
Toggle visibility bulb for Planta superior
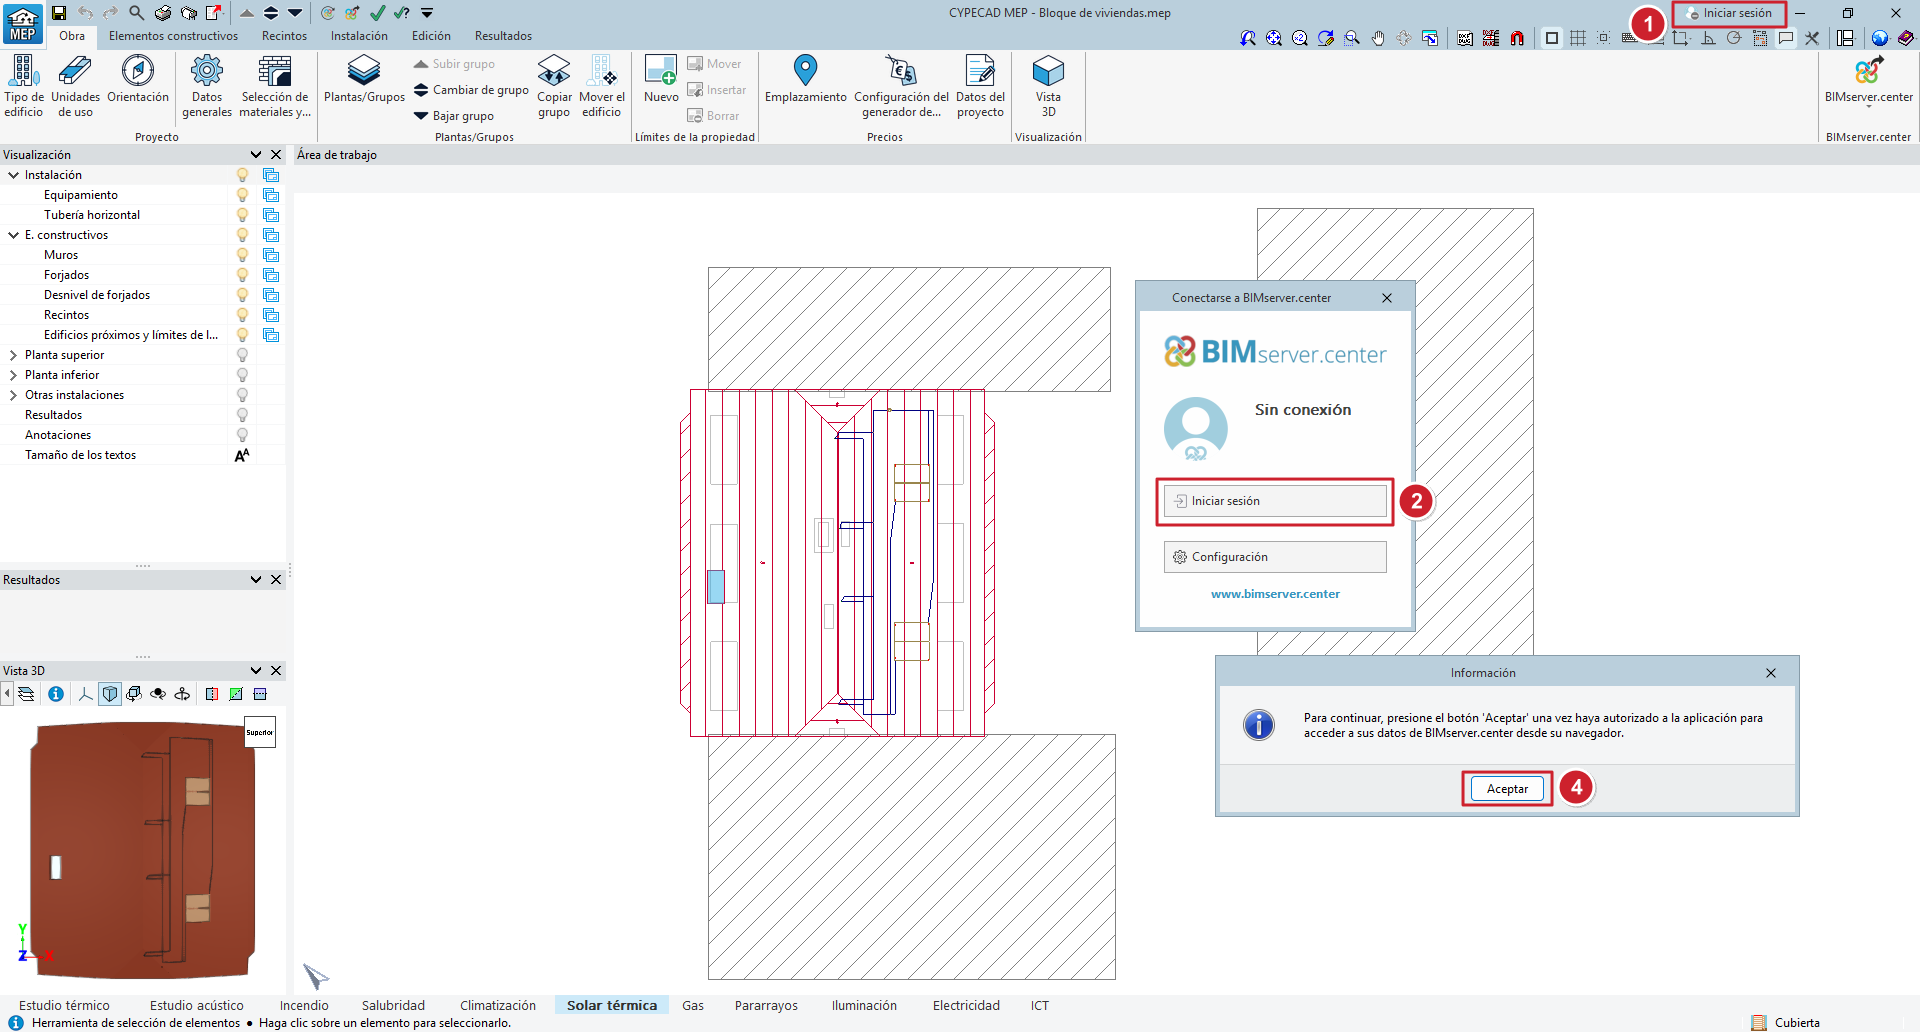tap(242, 355)
